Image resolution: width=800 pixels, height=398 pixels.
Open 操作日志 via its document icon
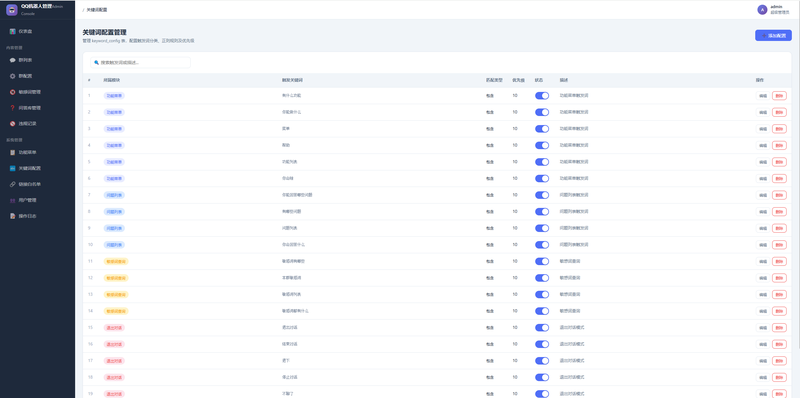(x=12, y=216)
